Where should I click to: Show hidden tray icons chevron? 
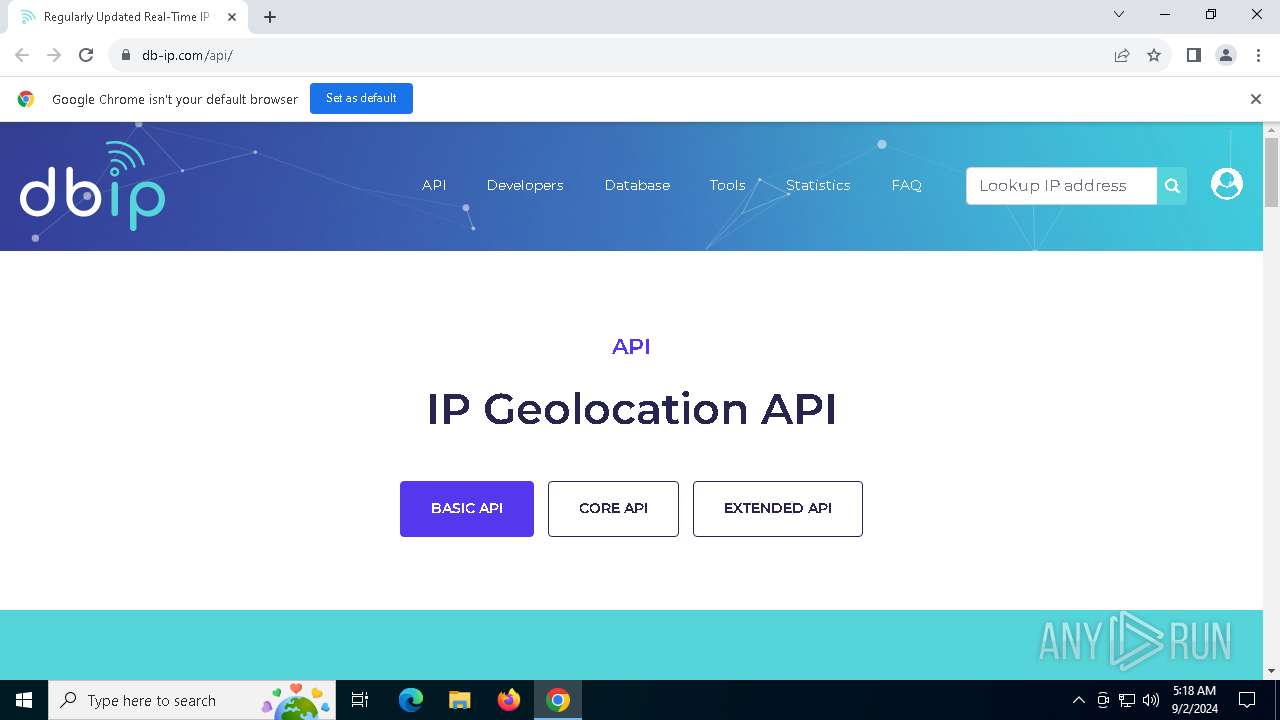(x=1078, y=700)
